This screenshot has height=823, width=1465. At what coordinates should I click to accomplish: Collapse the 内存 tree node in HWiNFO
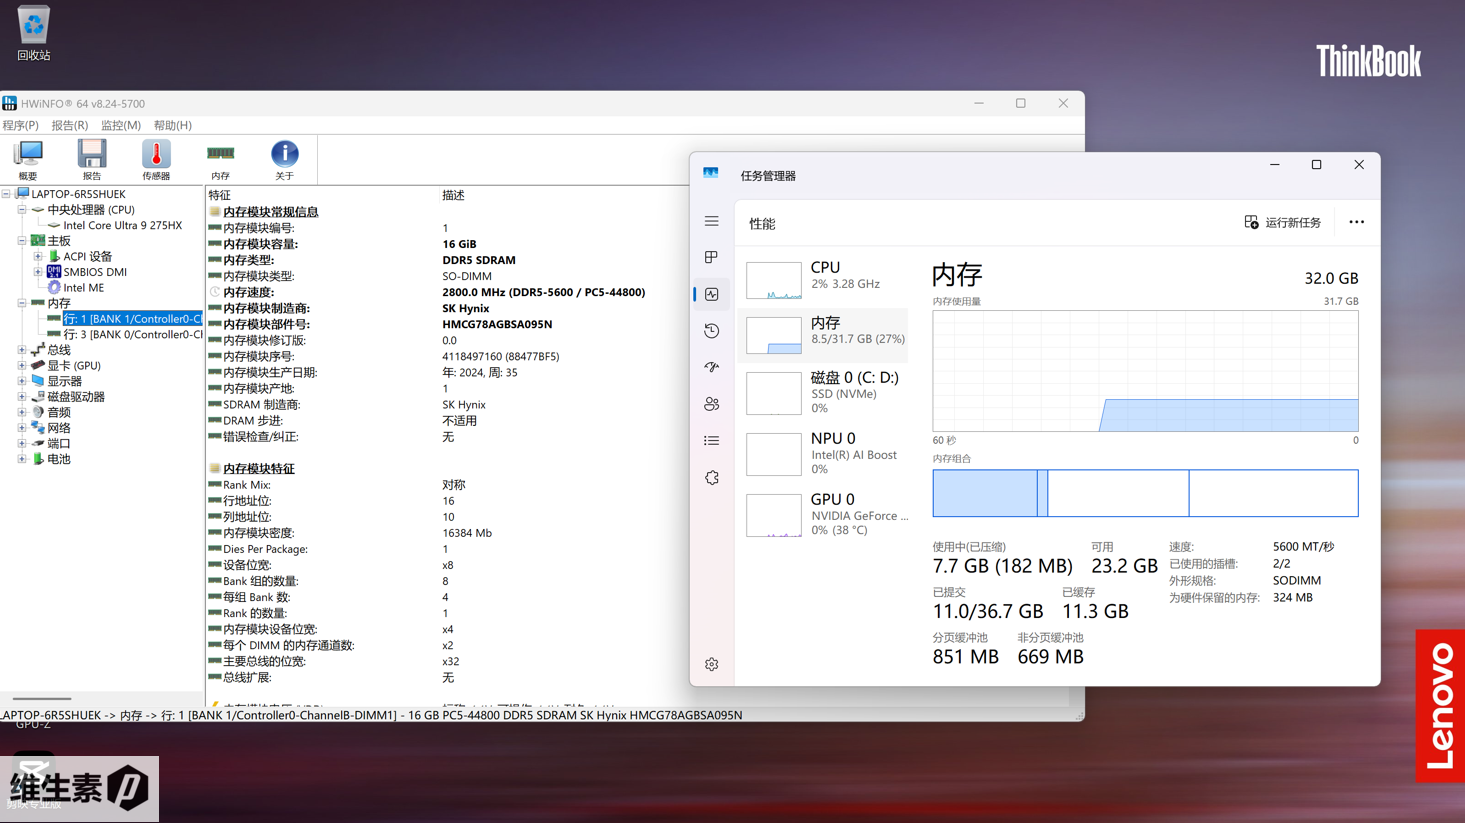[x=22, y=303]
